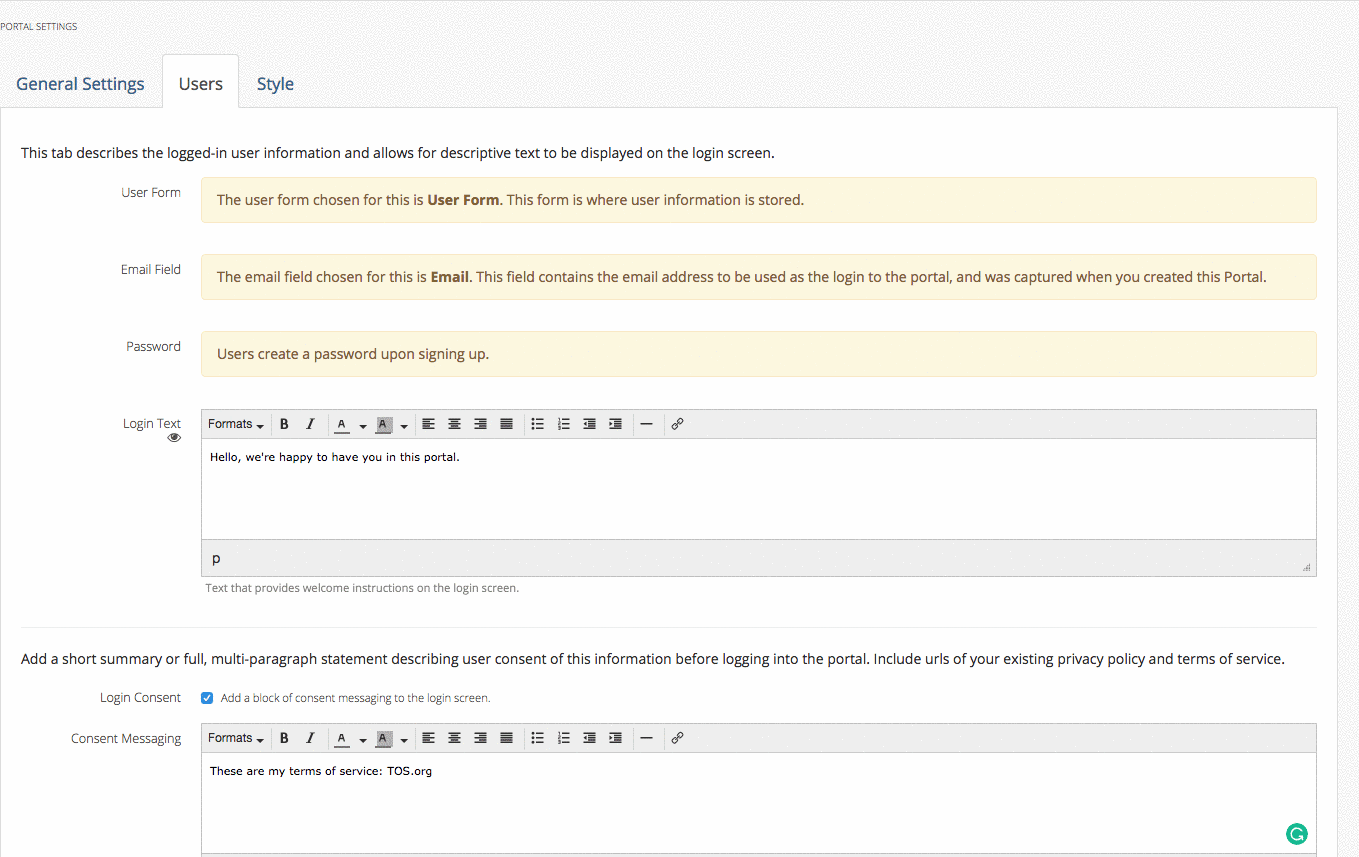The image size is (1359, 857).
Task: Open the Formats dropdown in Login Text toolbar
Action: click(x=235, y=423)
